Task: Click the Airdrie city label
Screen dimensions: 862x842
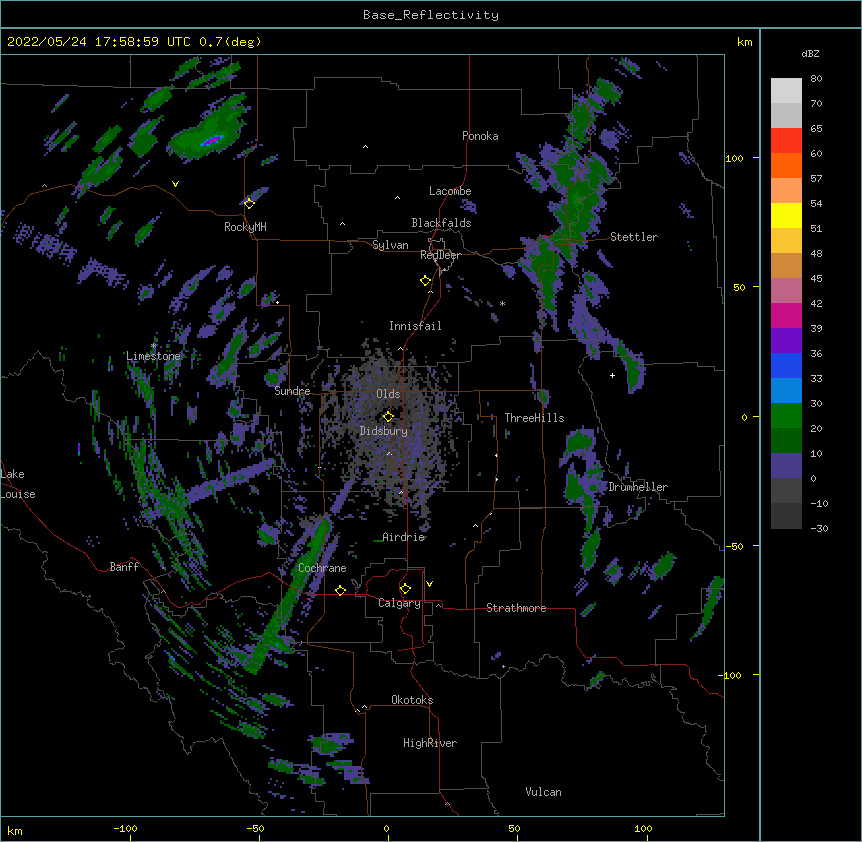Action: coord(404,537)
